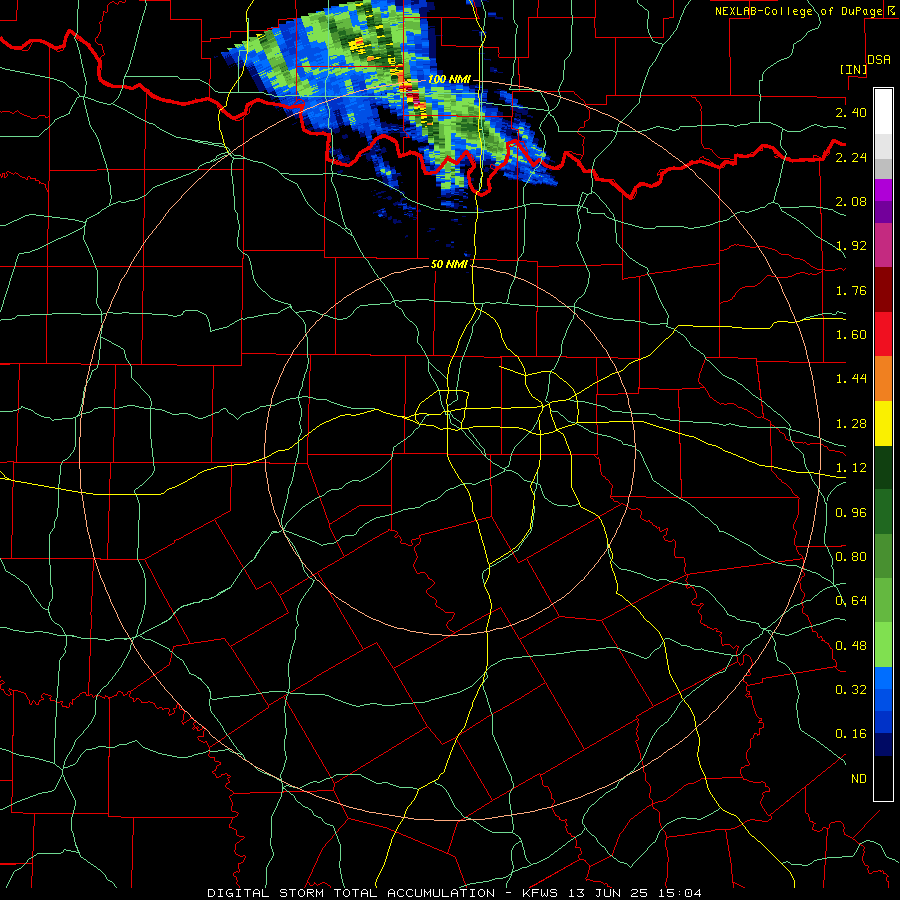Pick the white swatch at the top of the color scale
This screenshot has height=900, width=900.
[x=883, y=111]
